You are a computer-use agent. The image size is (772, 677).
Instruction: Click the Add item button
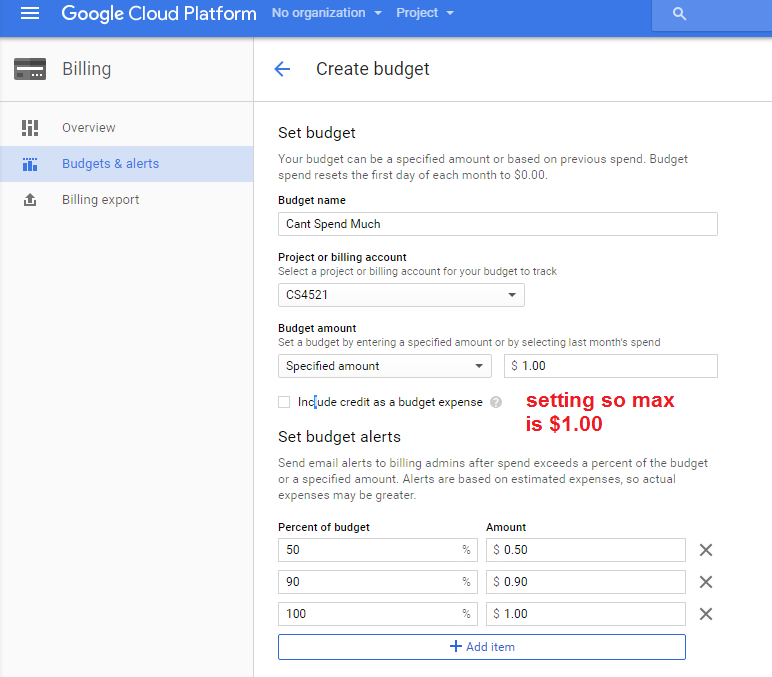coord(482,647)
